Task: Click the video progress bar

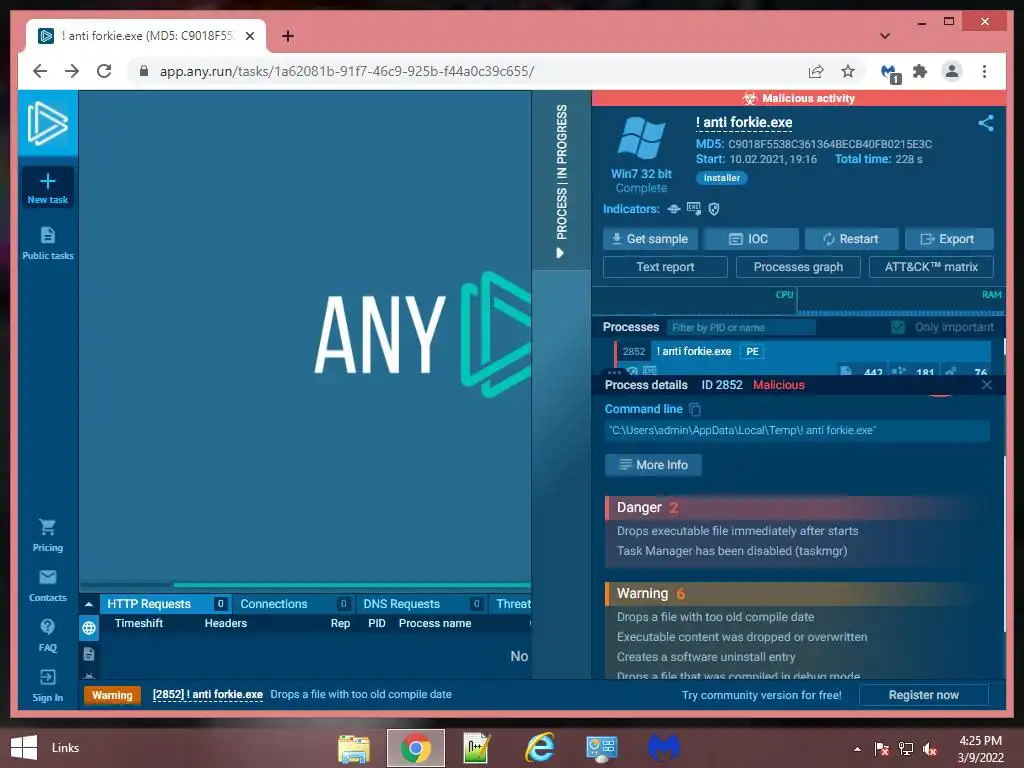Action: pos(306,584)
